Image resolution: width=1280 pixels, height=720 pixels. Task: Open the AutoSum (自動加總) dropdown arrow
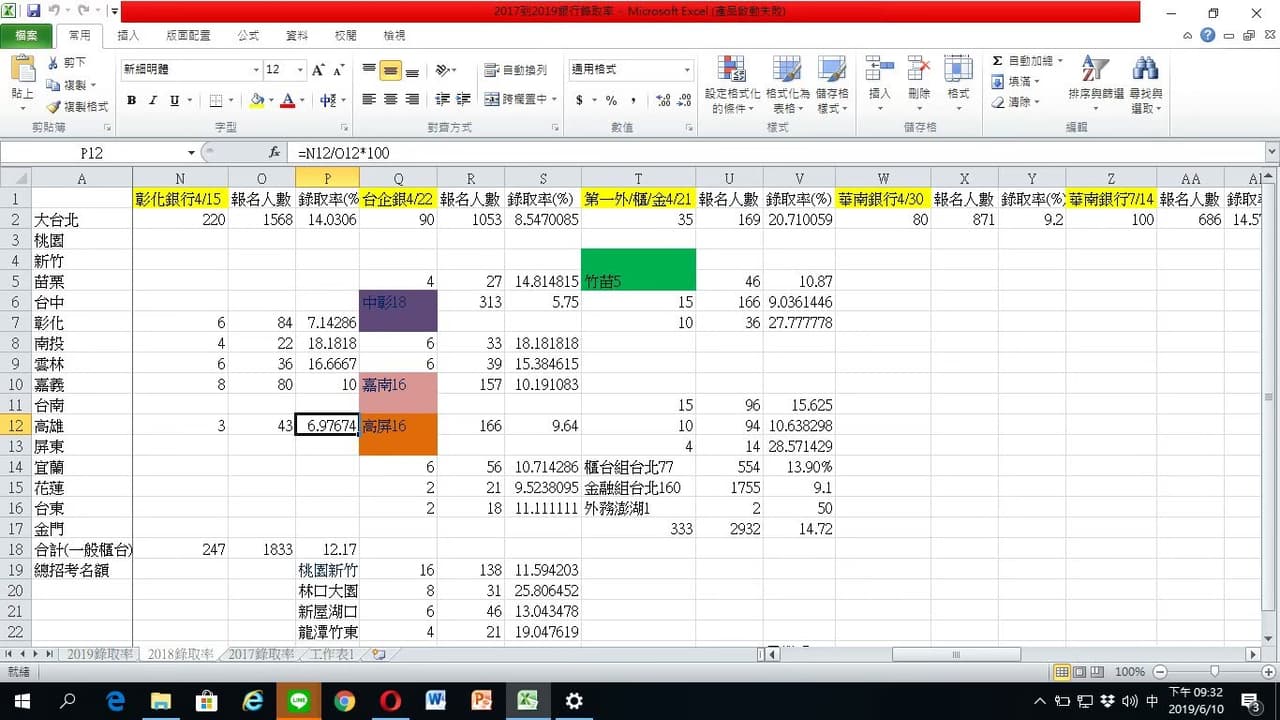pos(1060,61)
